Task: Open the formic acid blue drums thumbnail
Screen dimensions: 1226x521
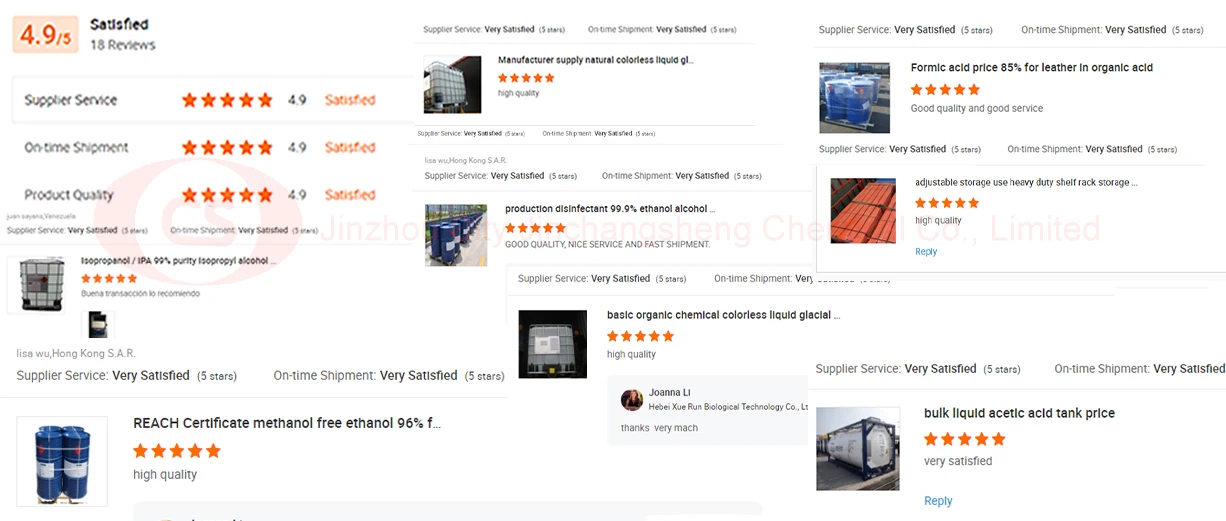Action: (x=854, y=98)
